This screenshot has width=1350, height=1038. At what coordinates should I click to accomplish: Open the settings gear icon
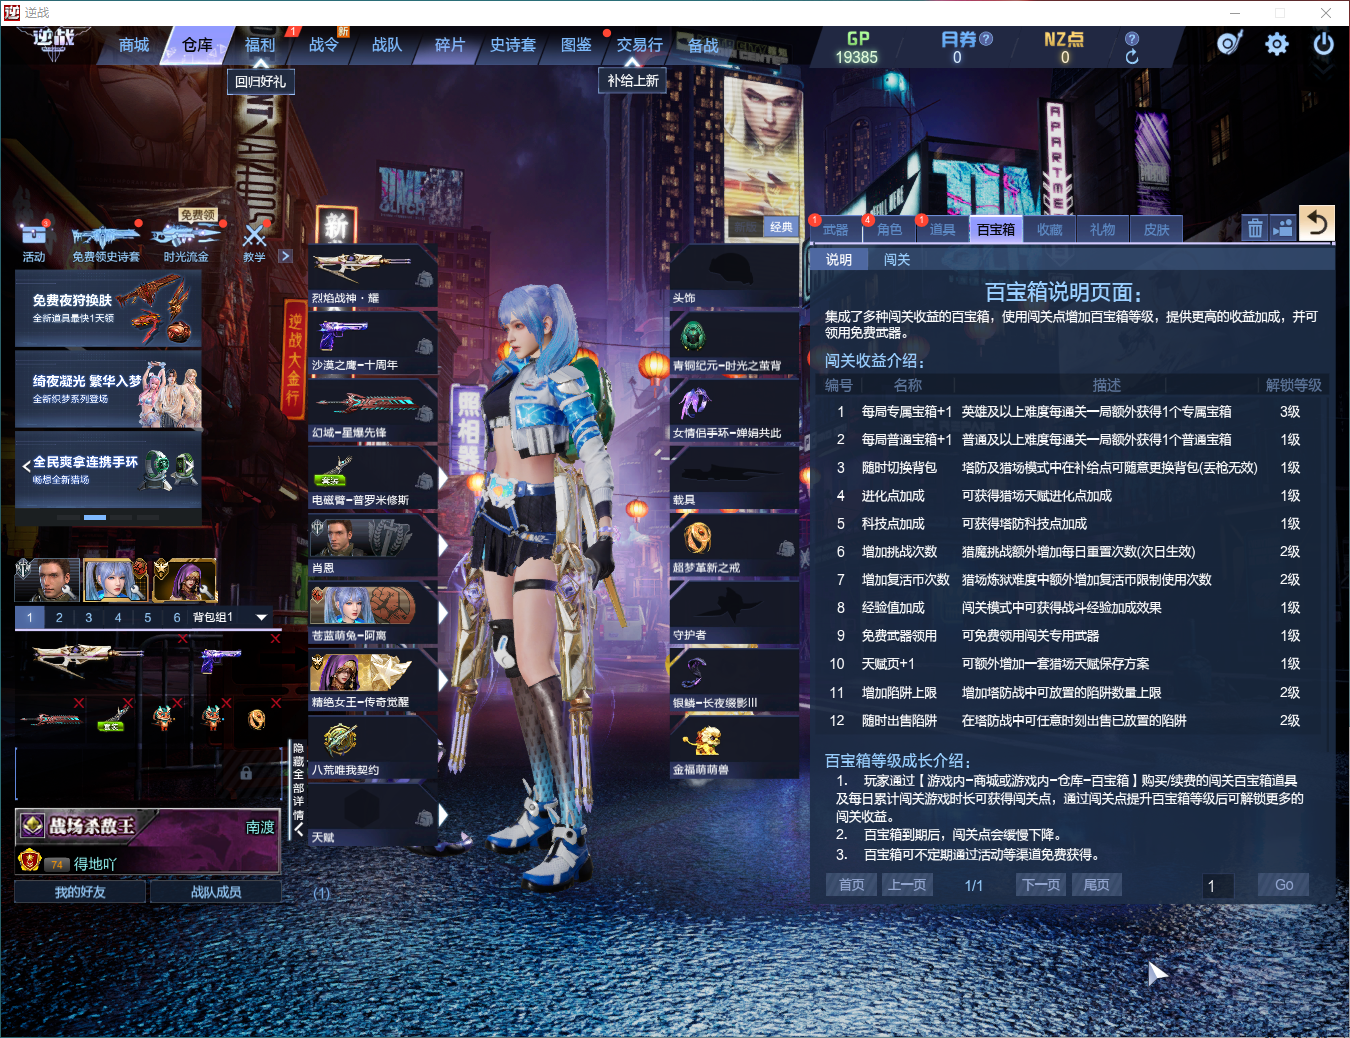coord(1277,44)
